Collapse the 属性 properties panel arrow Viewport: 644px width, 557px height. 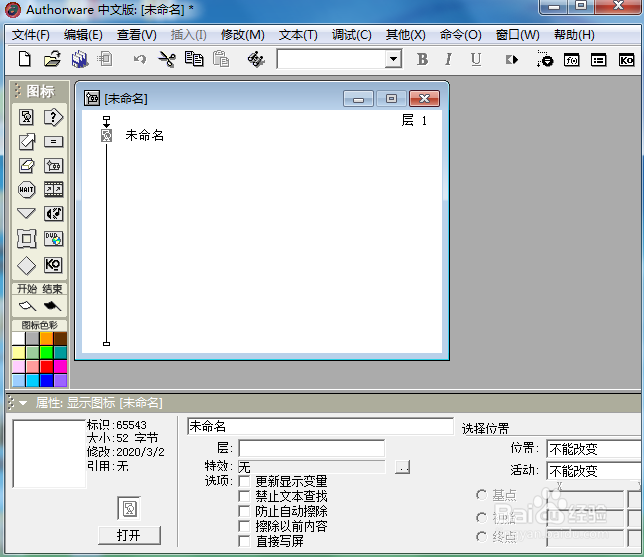tap(23, 403)
